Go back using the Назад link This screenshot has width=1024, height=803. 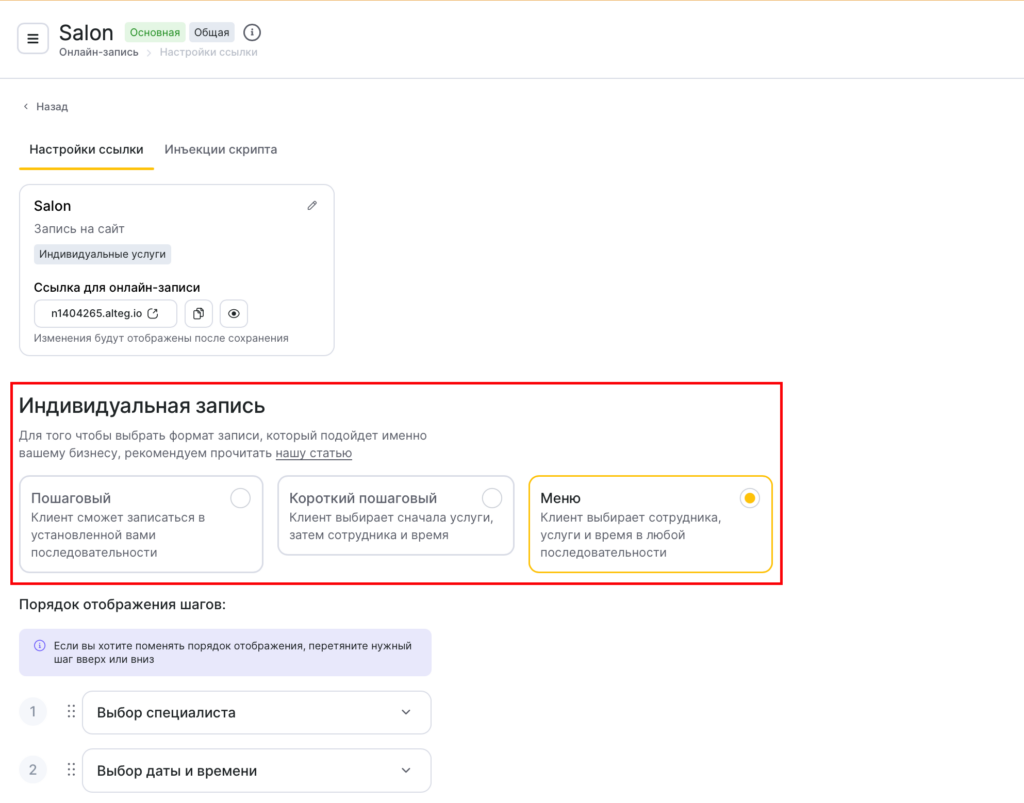pos(46,107)
